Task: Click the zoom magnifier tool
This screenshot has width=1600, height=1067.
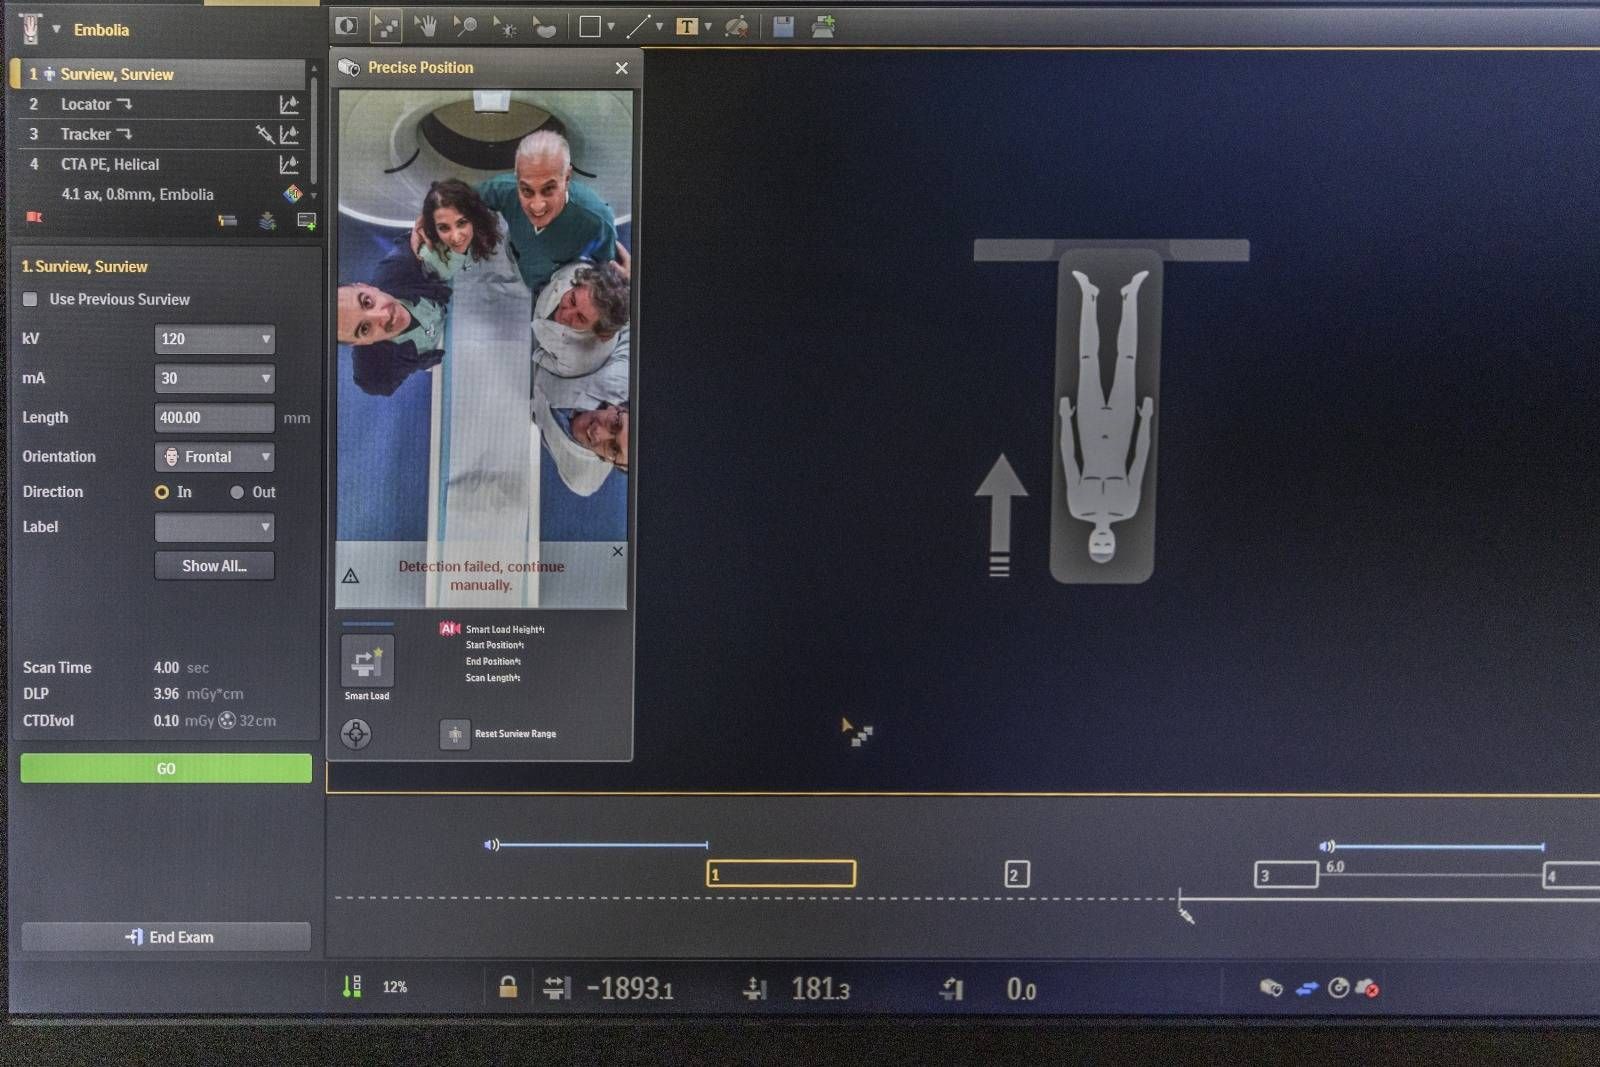Action: click(x=465, y=27)
